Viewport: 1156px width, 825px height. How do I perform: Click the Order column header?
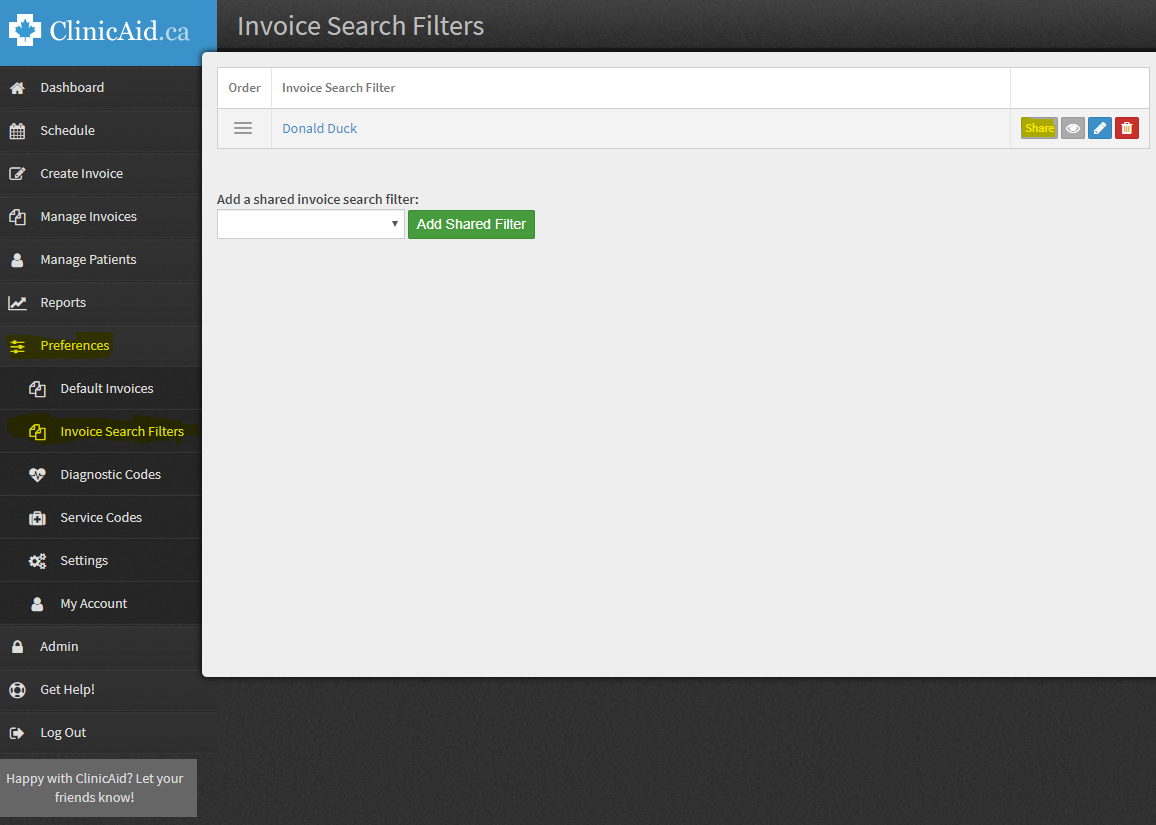(244, 88)
